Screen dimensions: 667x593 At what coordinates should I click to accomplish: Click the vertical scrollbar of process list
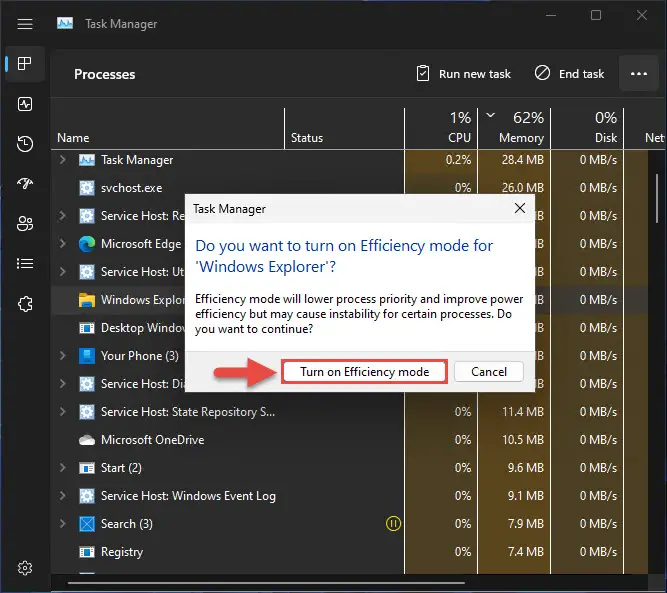click(657, 198)
